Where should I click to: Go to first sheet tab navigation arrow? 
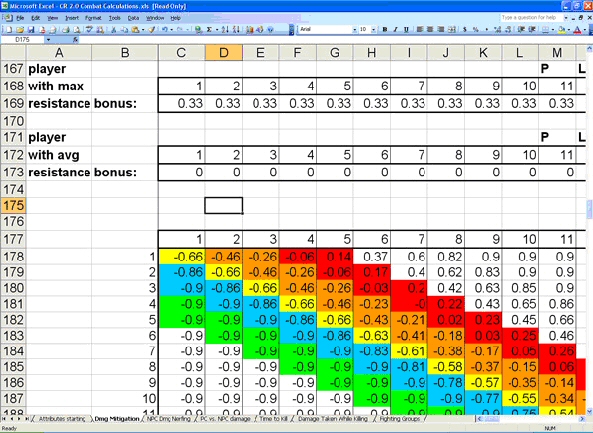(5, 419)
